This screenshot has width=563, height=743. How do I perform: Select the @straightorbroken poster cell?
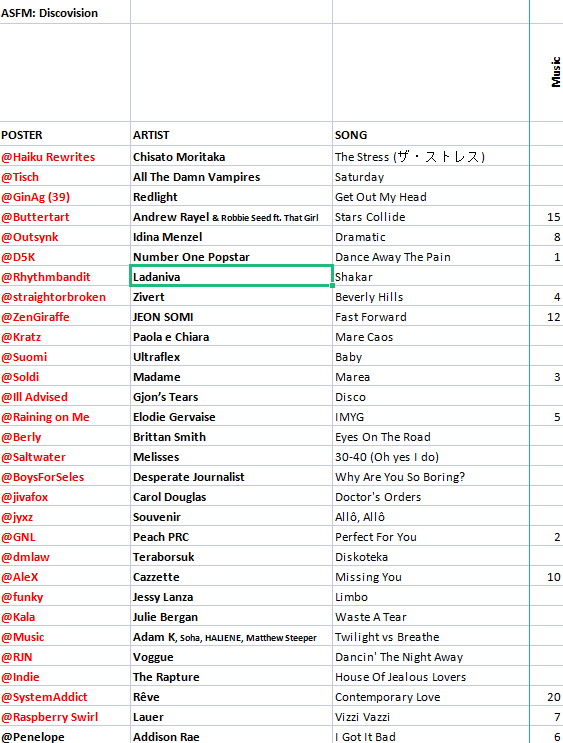tap(65, 297)
